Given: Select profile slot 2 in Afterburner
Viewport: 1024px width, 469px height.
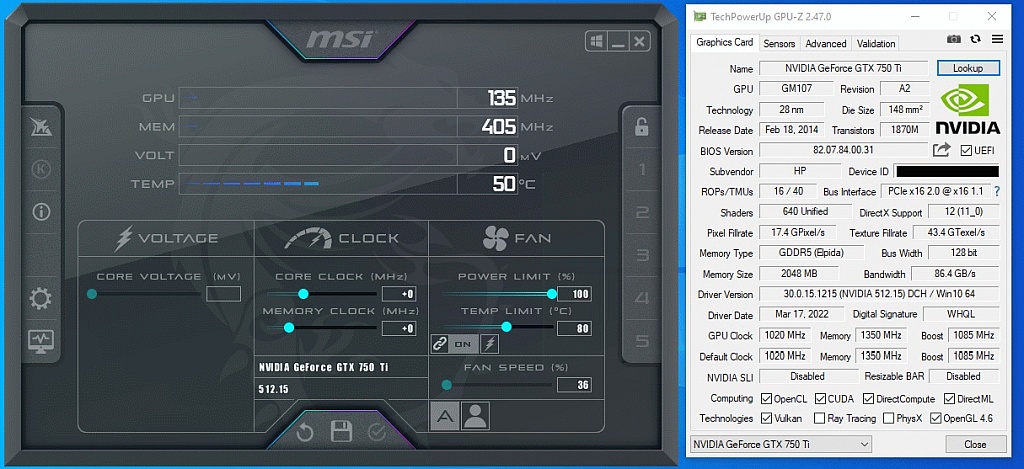Looking at the screenshot, I should point(642,212).
